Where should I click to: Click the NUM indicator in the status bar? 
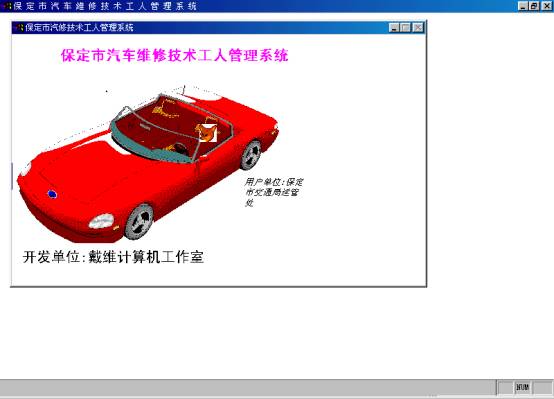(523, 388)
